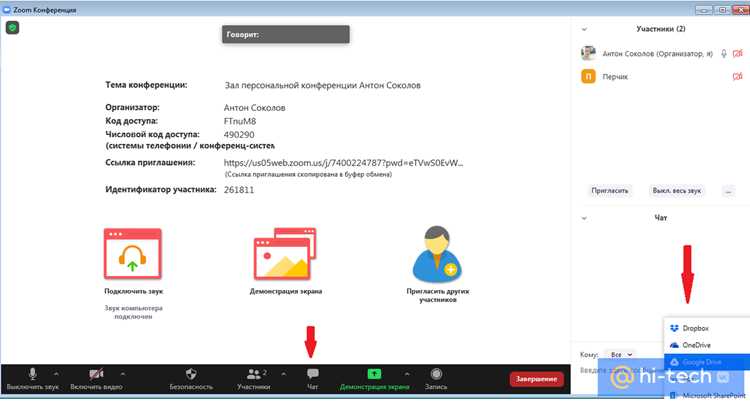Click the large Подключить звук headphones icon
The image size is (750, 402).
click(132, 254)
